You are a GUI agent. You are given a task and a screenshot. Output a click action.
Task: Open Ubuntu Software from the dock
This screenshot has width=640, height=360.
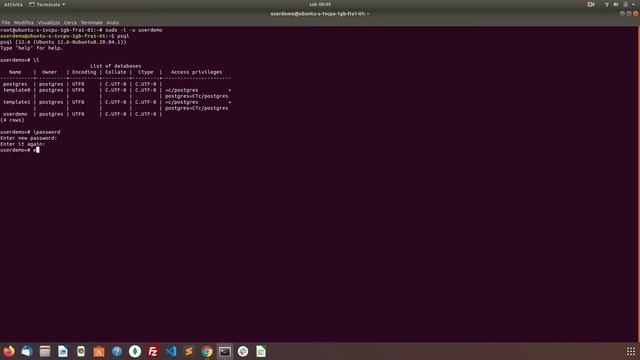tap(99, 351)
